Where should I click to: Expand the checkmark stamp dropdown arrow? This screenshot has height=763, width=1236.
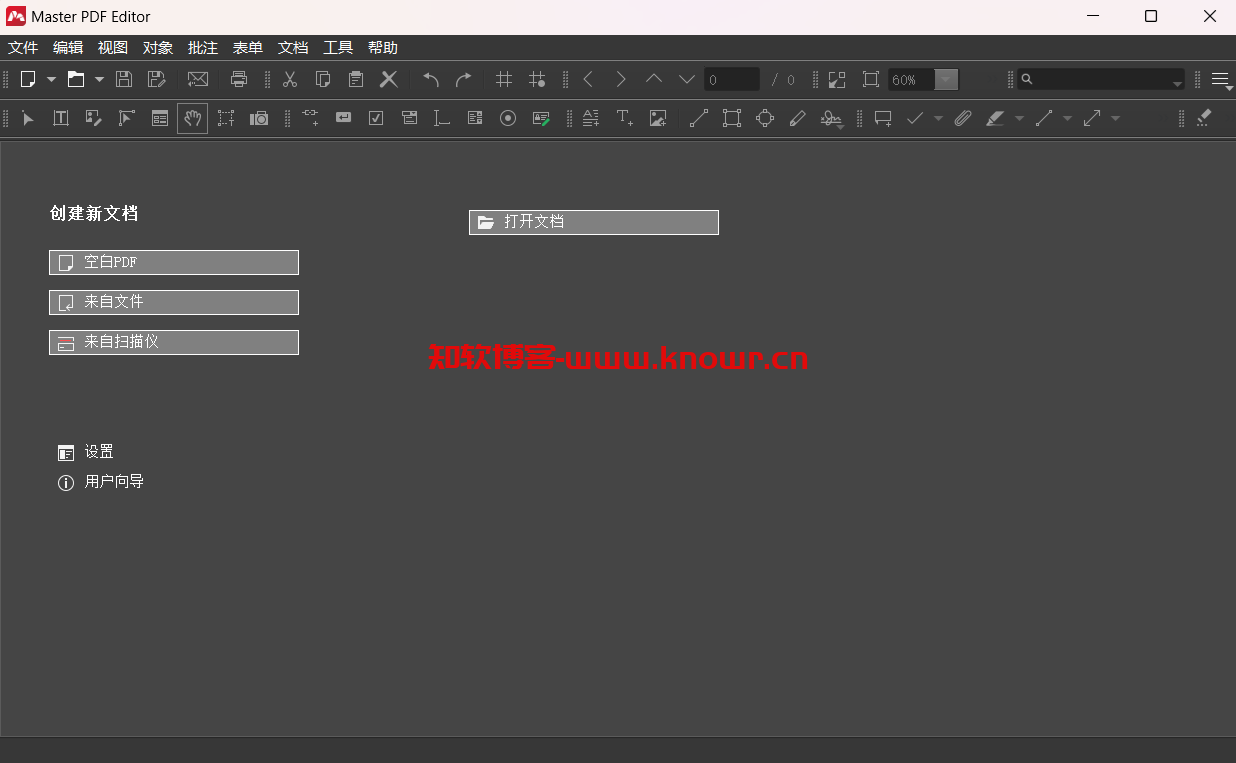point(938,118)
